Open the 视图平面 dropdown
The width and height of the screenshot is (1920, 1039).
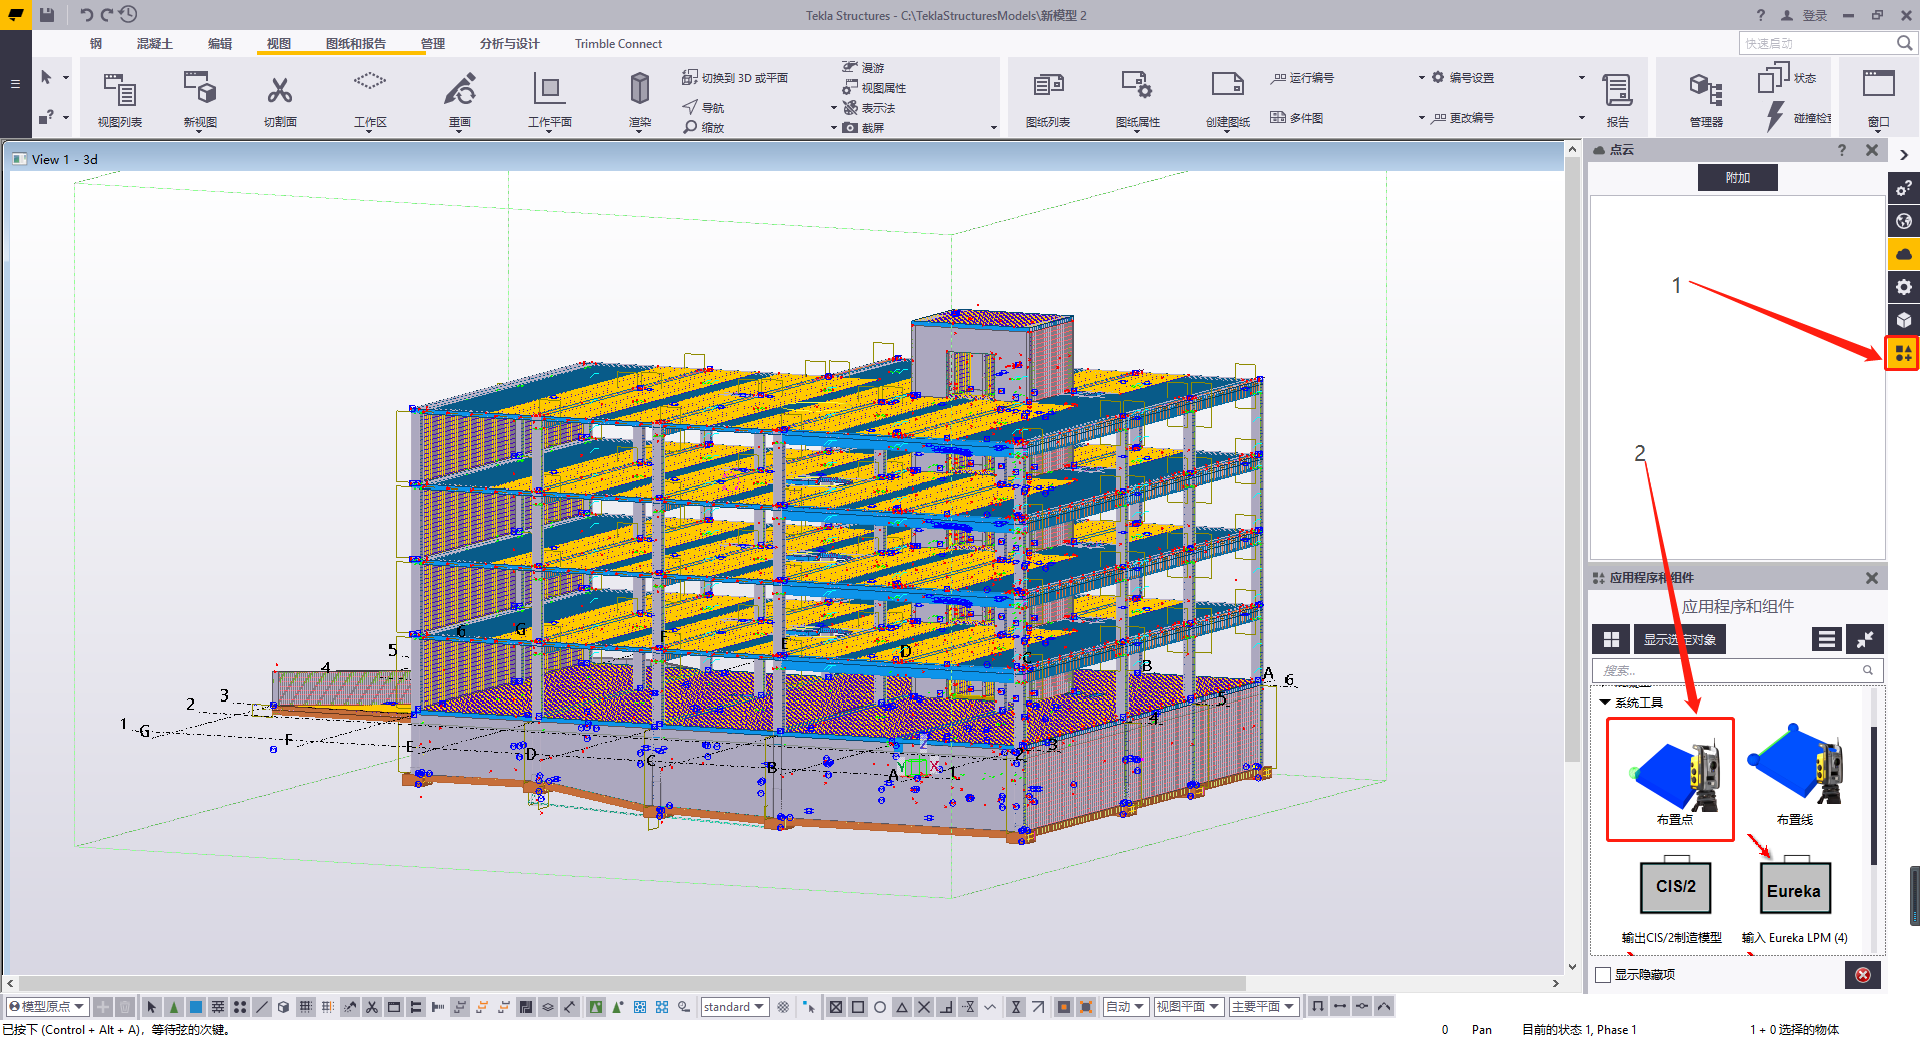point(1188,1007)
